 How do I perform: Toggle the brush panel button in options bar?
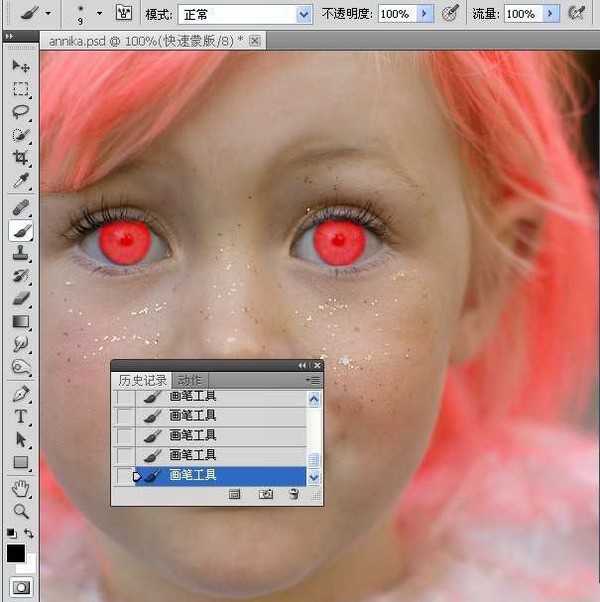(124, 14)
